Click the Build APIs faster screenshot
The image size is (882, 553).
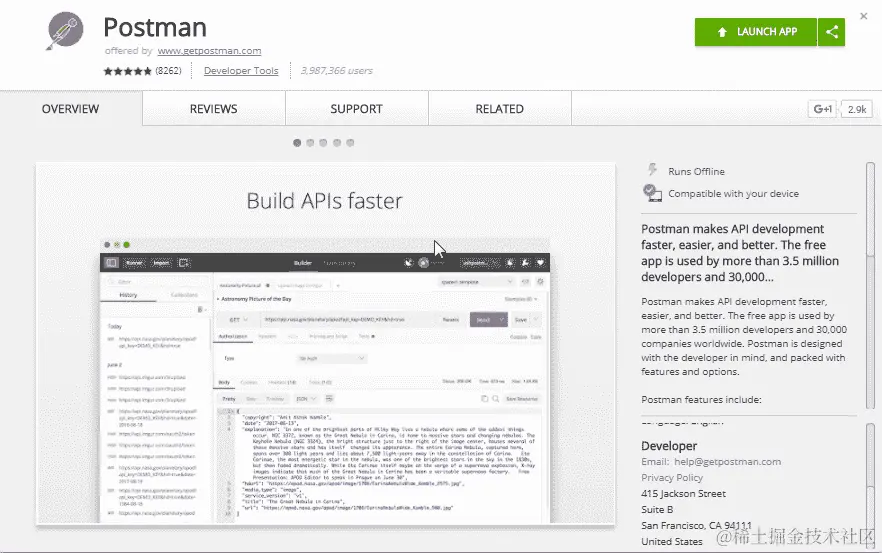(x=325, y=344)
